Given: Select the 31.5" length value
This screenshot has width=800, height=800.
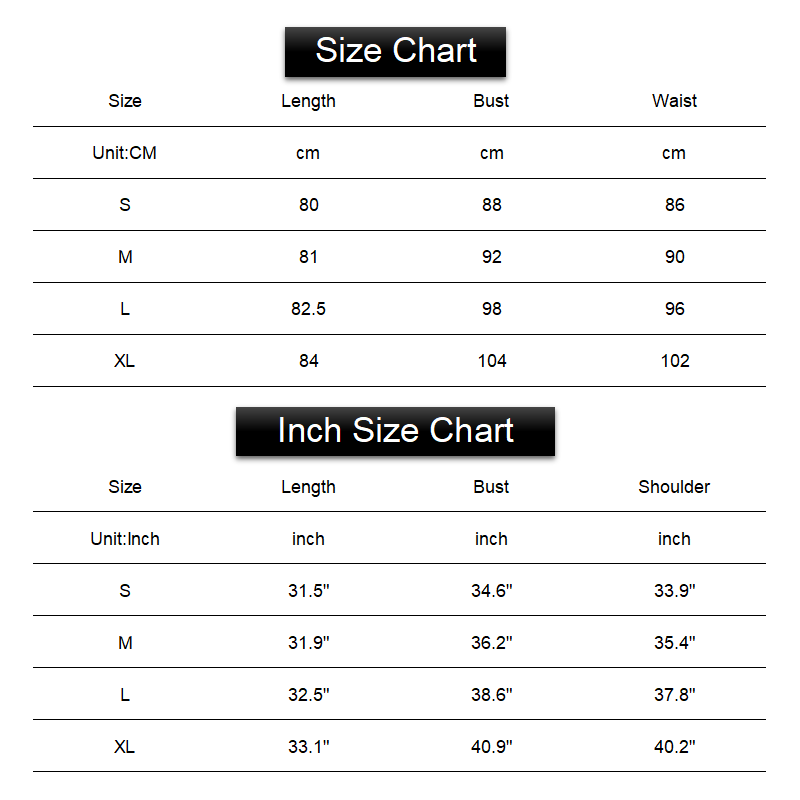Looking at the screenshot, I should pos(309,591).
